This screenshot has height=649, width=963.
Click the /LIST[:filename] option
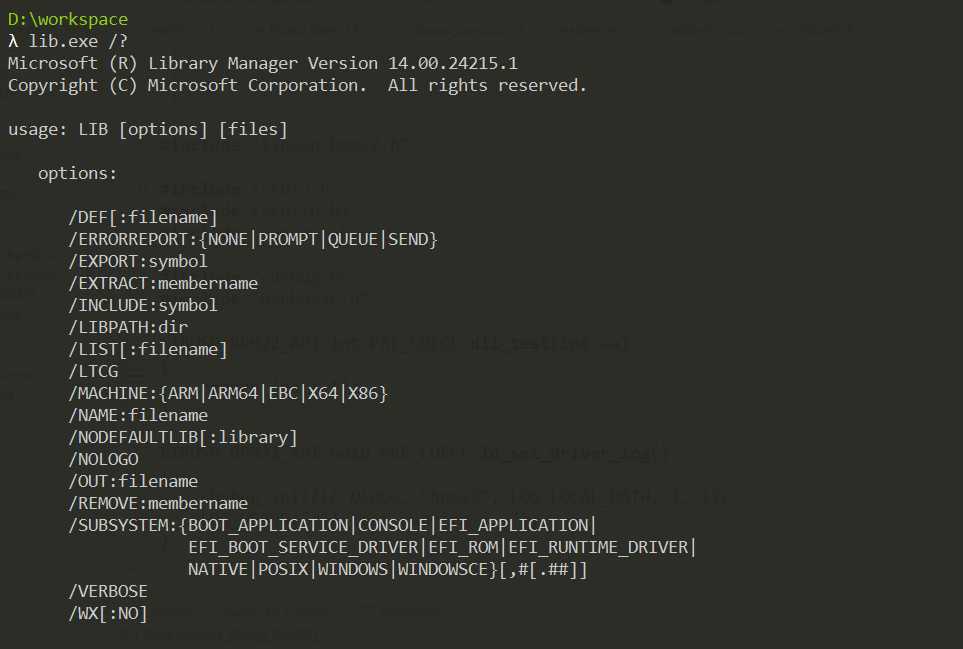(x=148, y=349)
